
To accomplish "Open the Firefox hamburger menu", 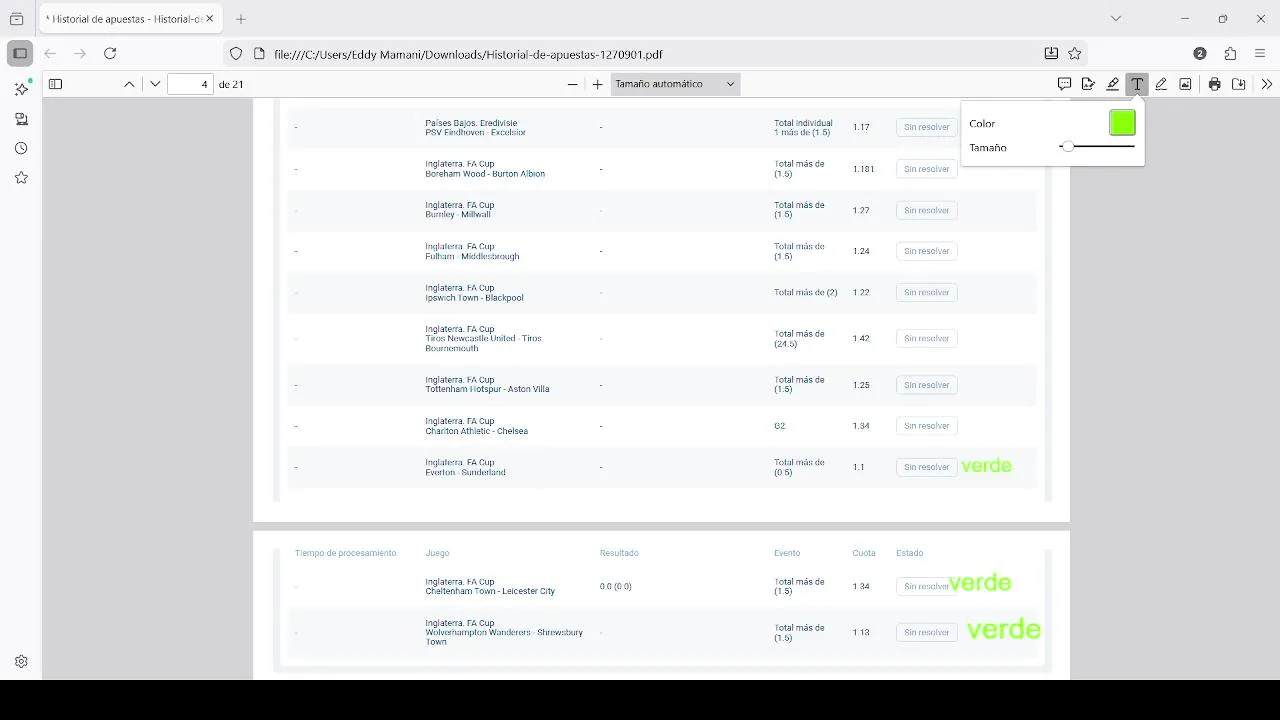I will (x=1260, y=54).
